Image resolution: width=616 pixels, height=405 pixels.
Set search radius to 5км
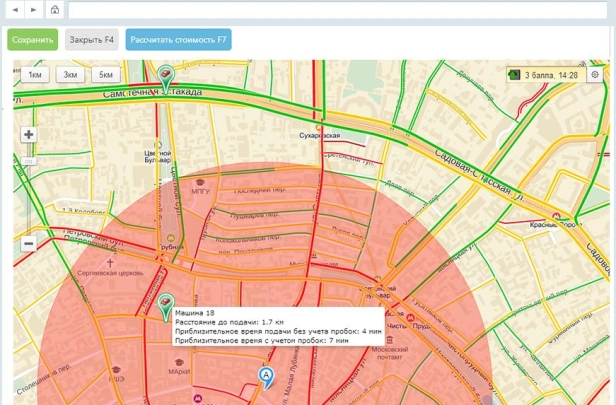point(104,75)
